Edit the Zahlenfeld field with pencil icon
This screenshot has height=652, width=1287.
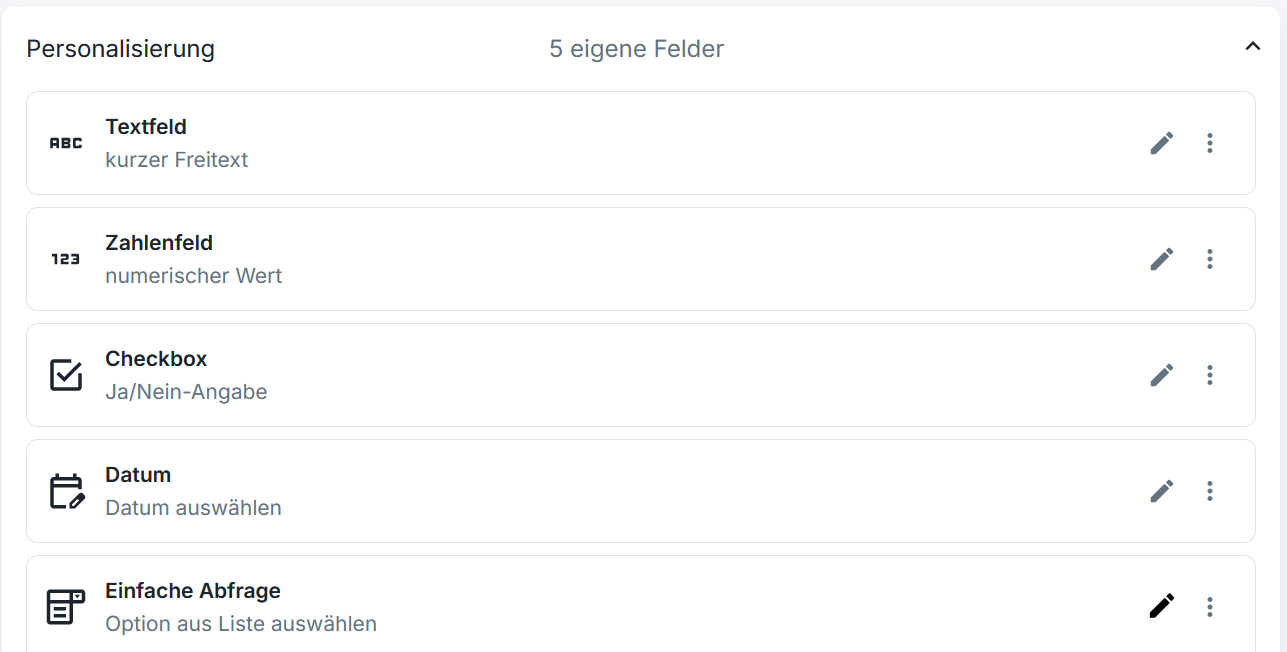point(1161,259)
